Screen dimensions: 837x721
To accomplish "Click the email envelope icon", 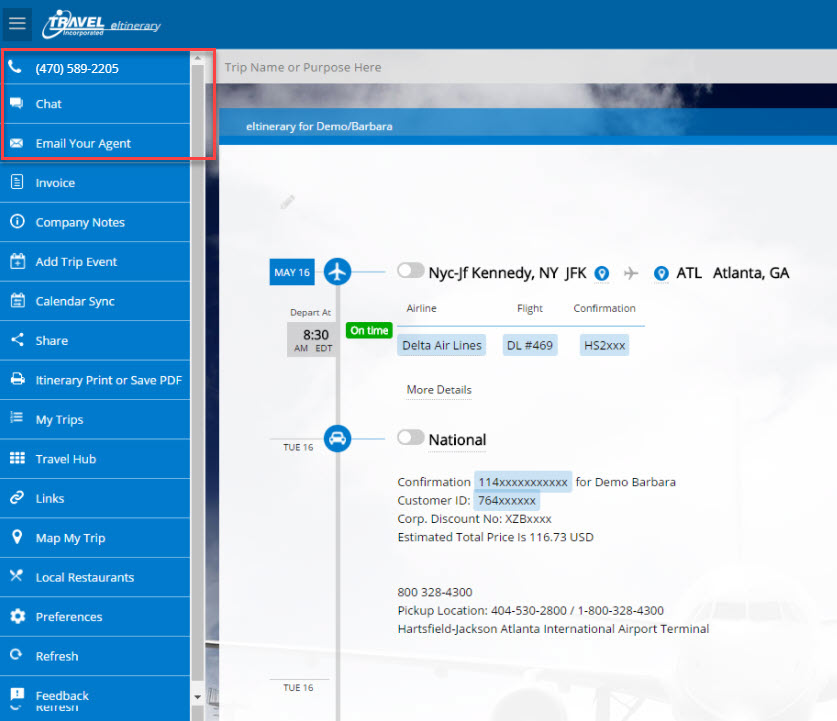I will click(17, 143).
